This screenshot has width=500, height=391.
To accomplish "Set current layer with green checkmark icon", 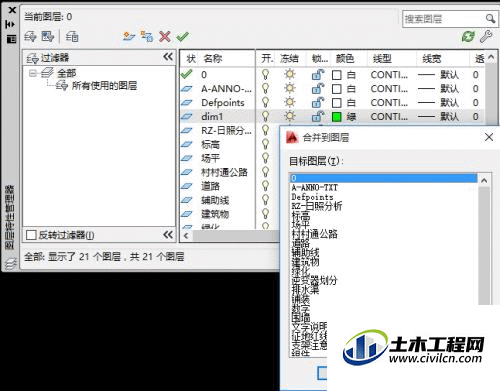I will (183, 36).
